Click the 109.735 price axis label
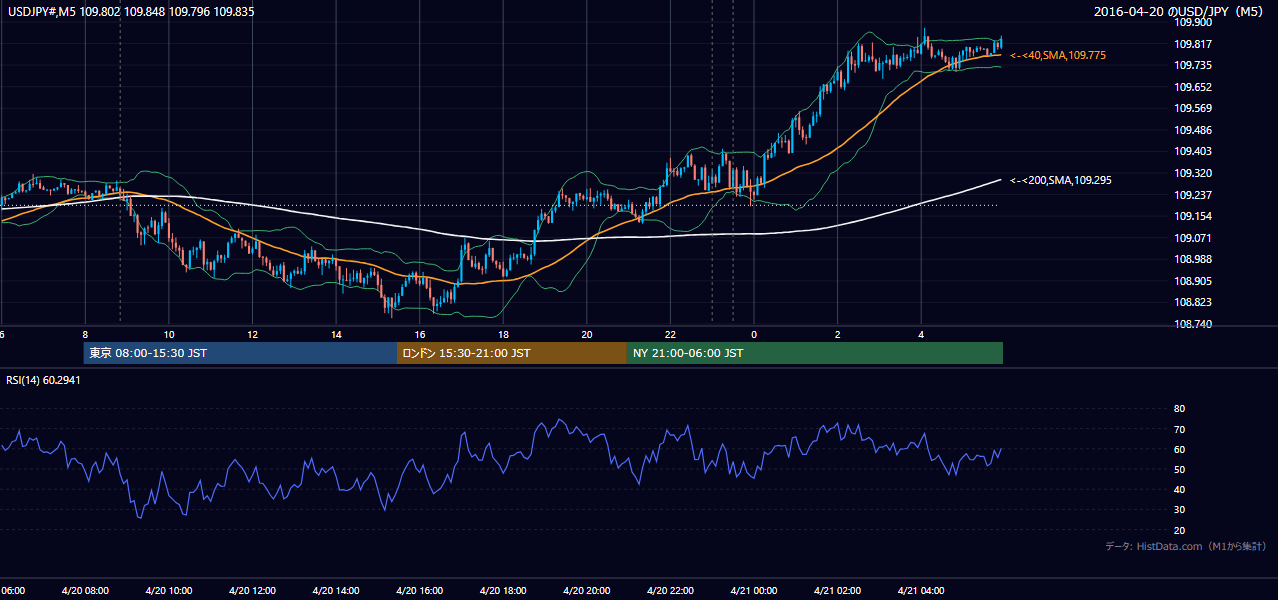Screen dimensions: 1278x600 pyautogui.click(x=1193, y=65)
